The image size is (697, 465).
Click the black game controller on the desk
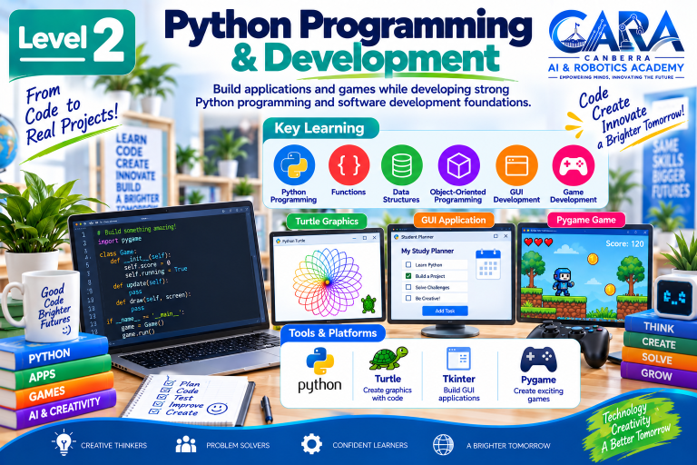[571, 343]
